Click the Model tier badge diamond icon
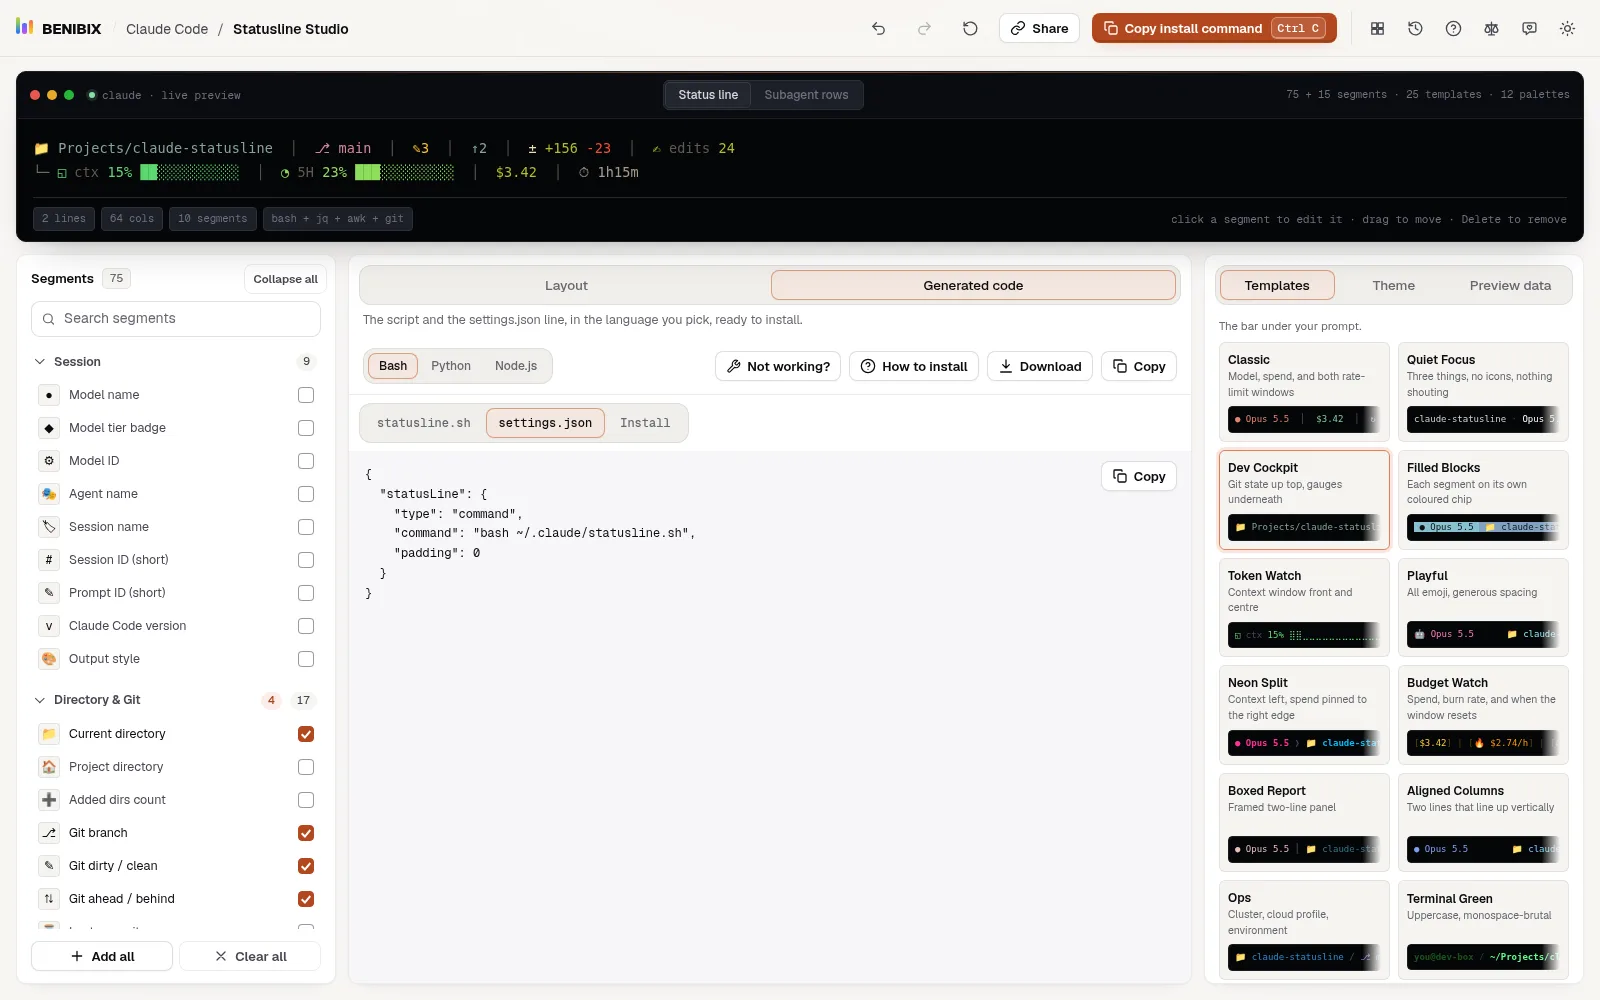Screen dimensions: 1600x1000 [x=49, y=428]
